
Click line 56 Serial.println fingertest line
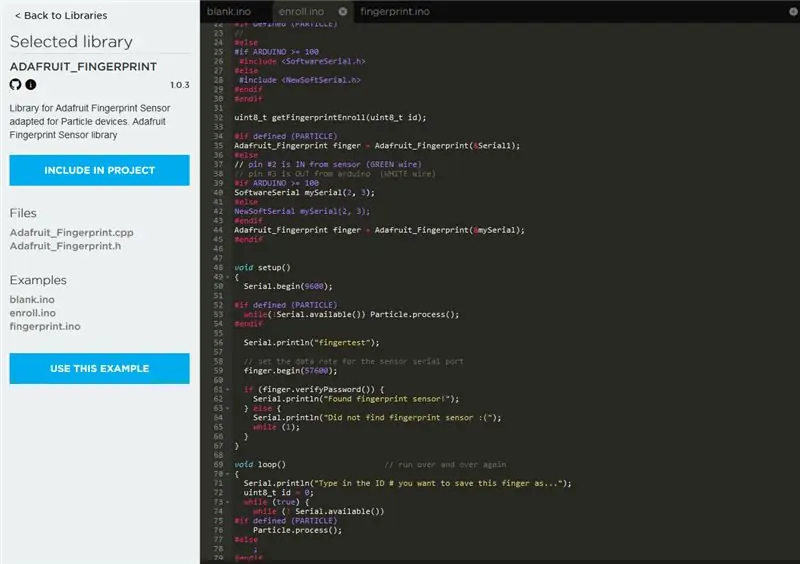click(311, 342)
